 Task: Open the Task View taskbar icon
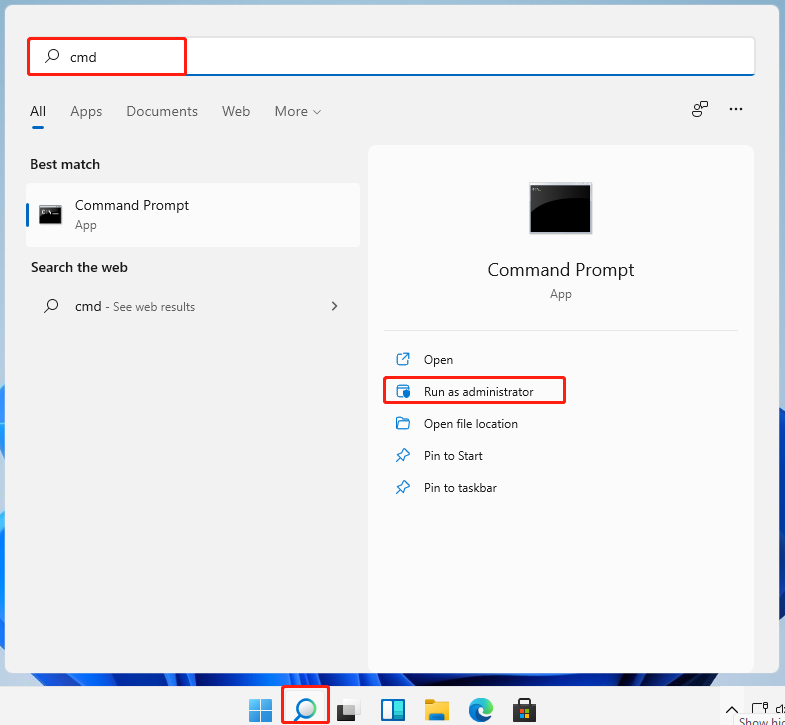coord(348,710)
